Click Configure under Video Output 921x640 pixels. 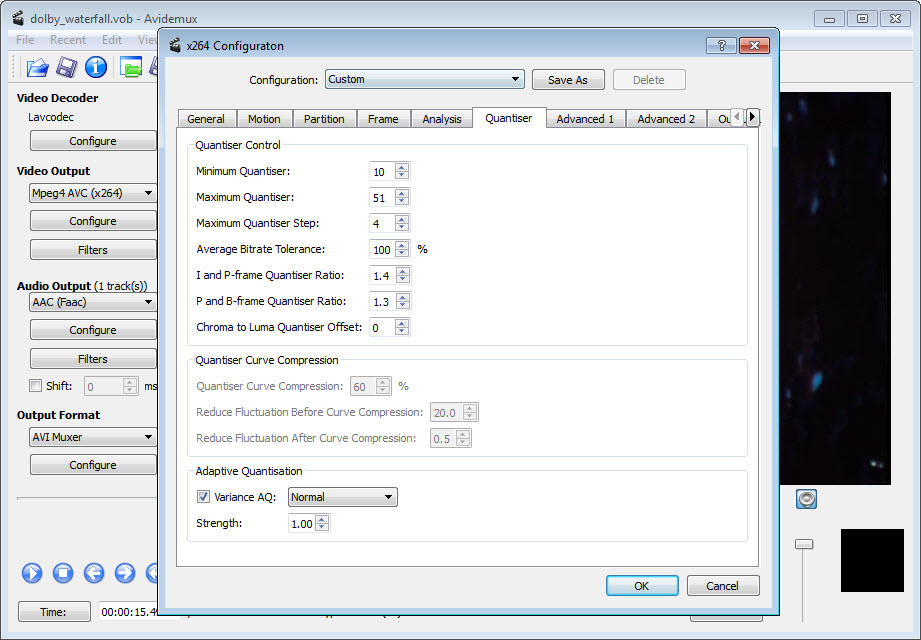tap(93, 221)
